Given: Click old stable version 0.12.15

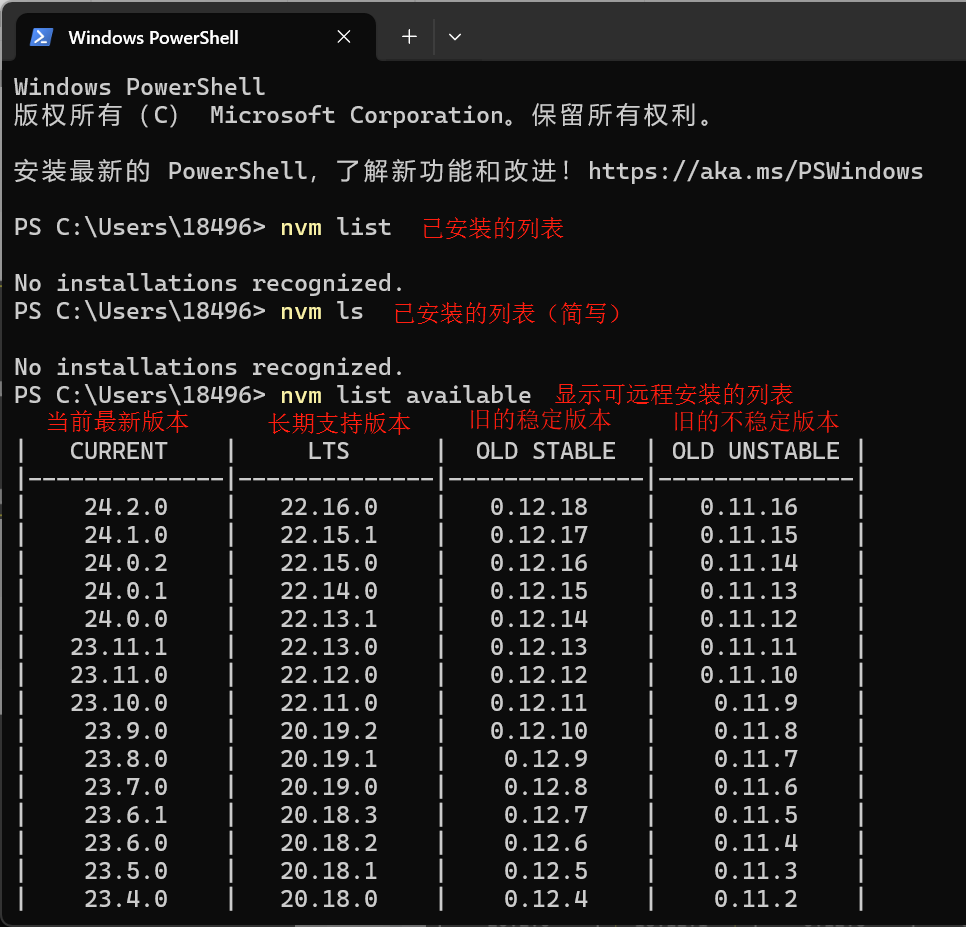Looking at the screenshot, I should coord(538,591).
